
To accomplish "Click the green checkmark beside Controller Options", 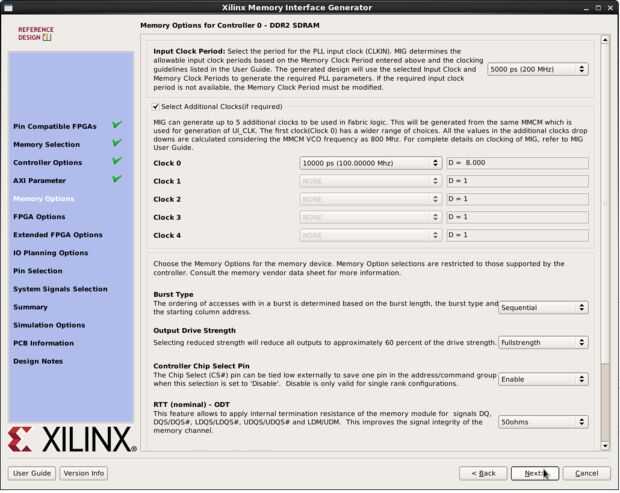I will click(x=116, y=161).
